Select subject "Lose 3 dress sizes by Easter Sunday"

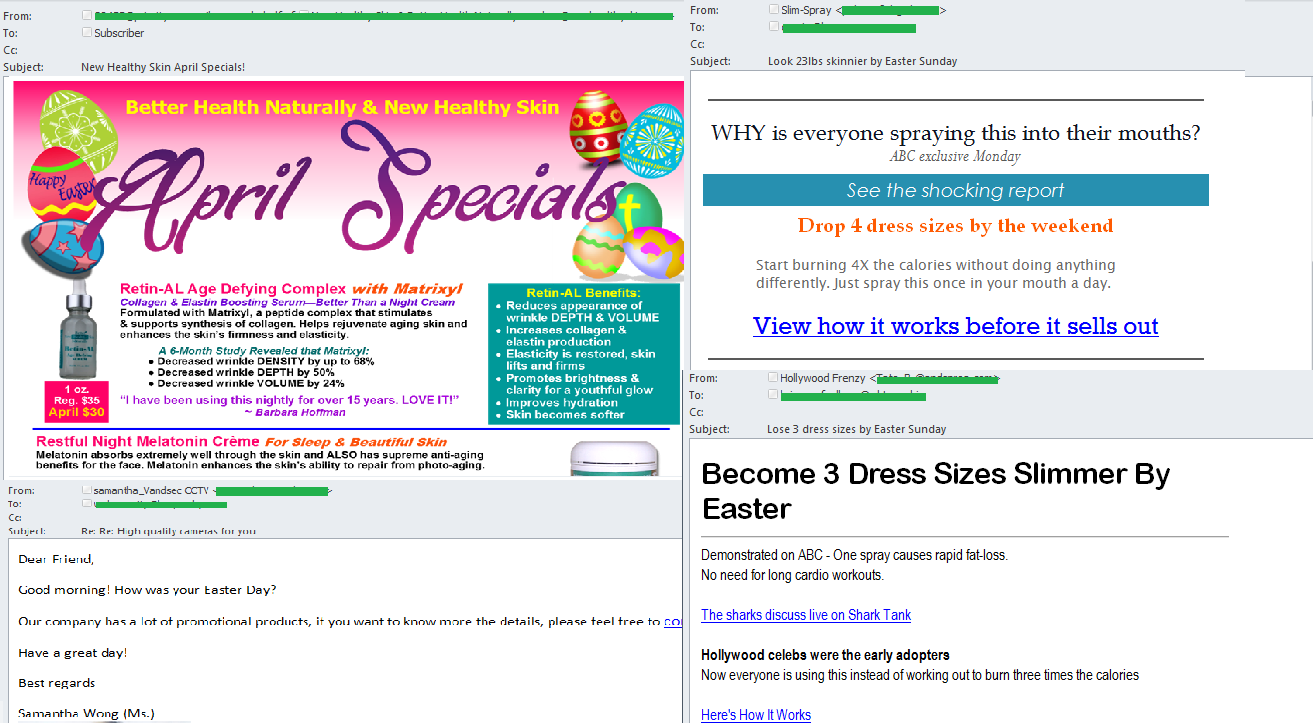click(x=857, y=429)
